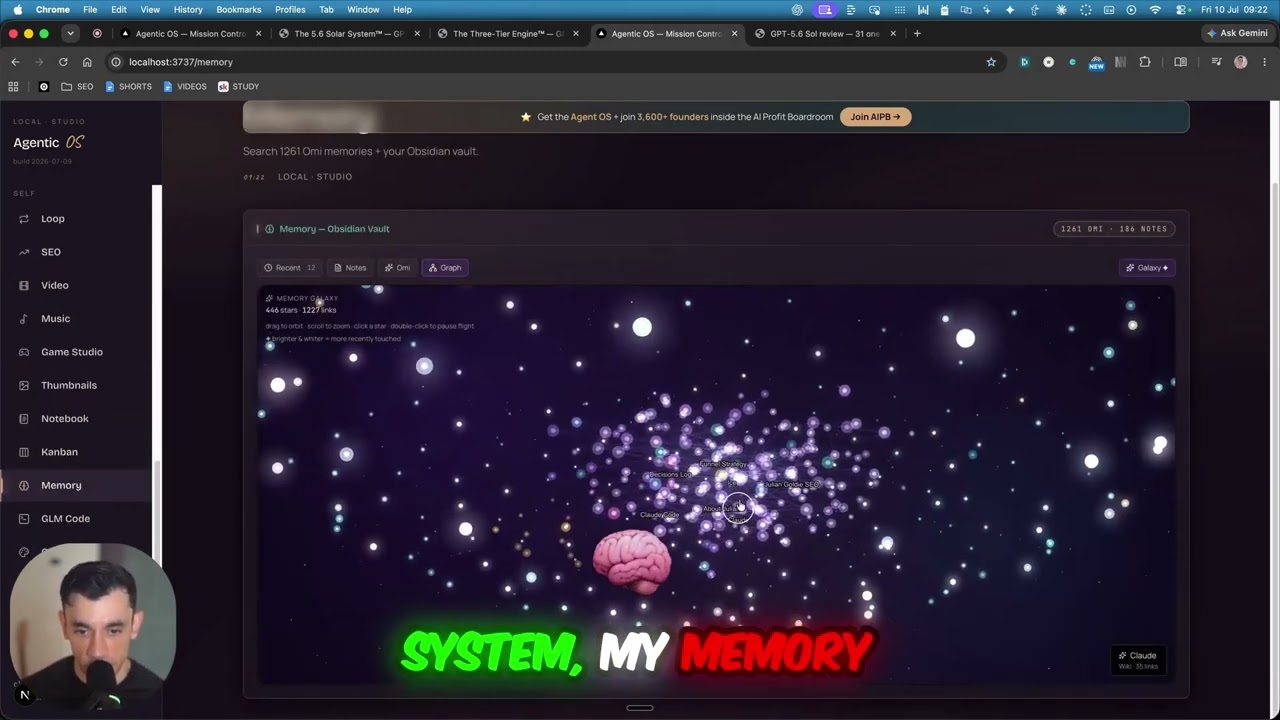Screen dimensions: 1280x720
Task: Open the SEO bookmarks folder
Action: [x=77, y=87]
